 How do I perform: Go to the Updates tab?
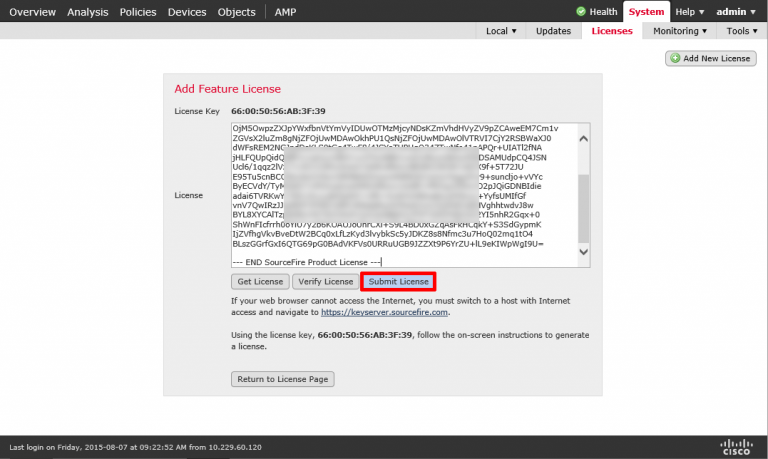click(x=553, y=31)
